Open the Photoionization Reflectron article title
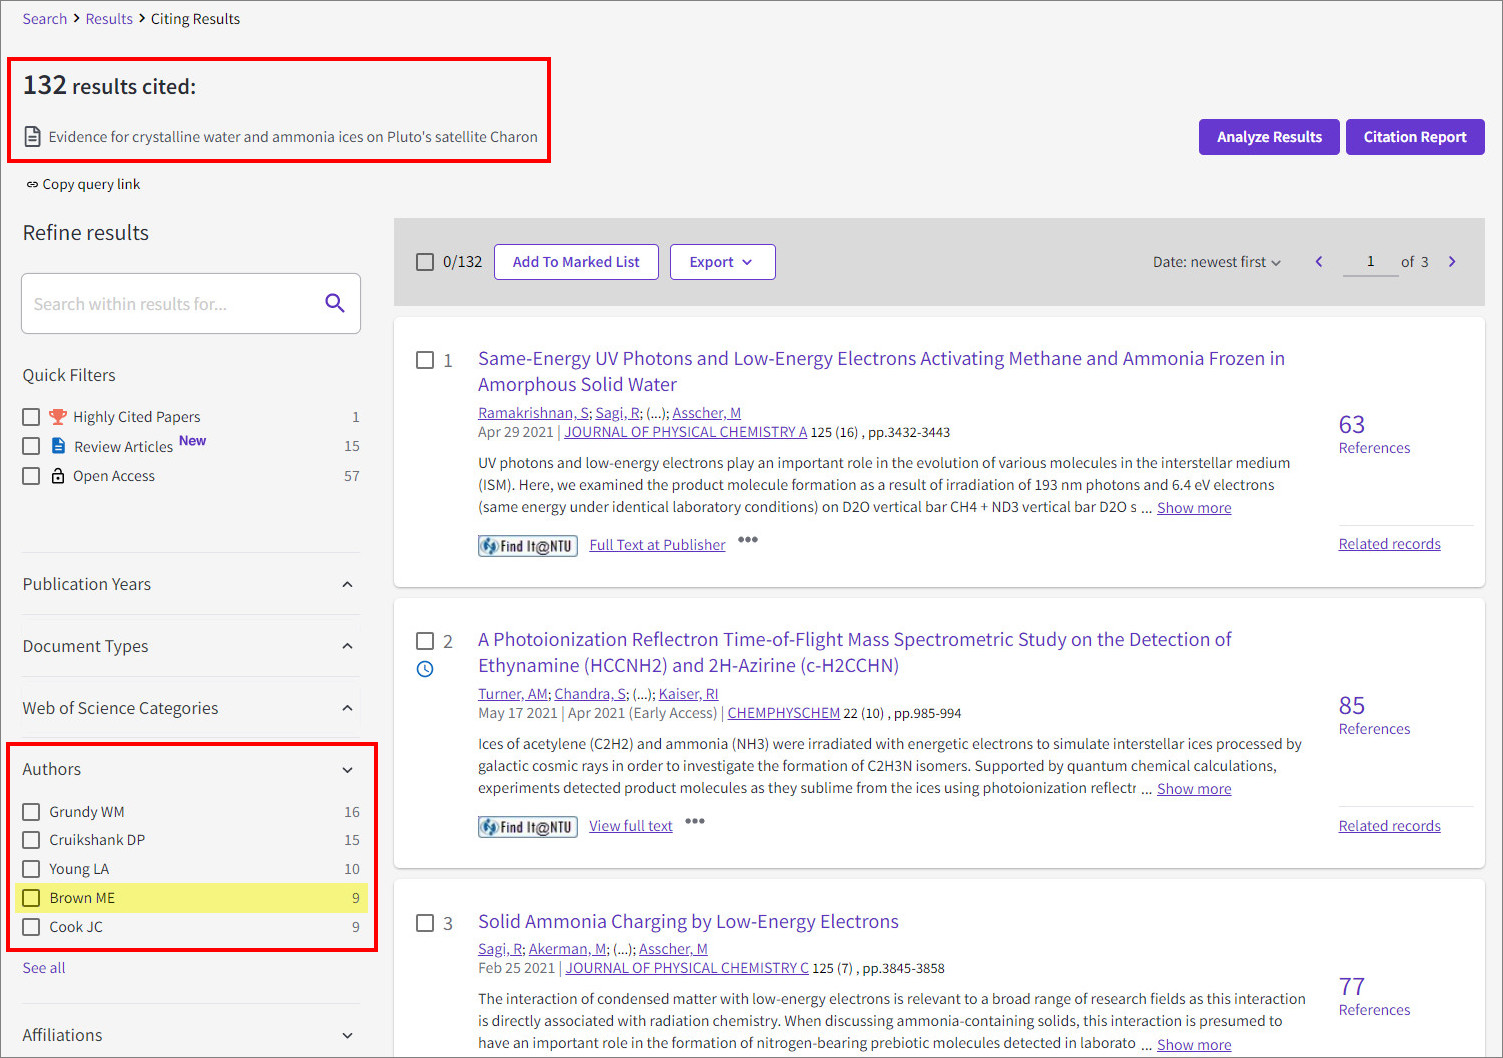 coord(854,652)
